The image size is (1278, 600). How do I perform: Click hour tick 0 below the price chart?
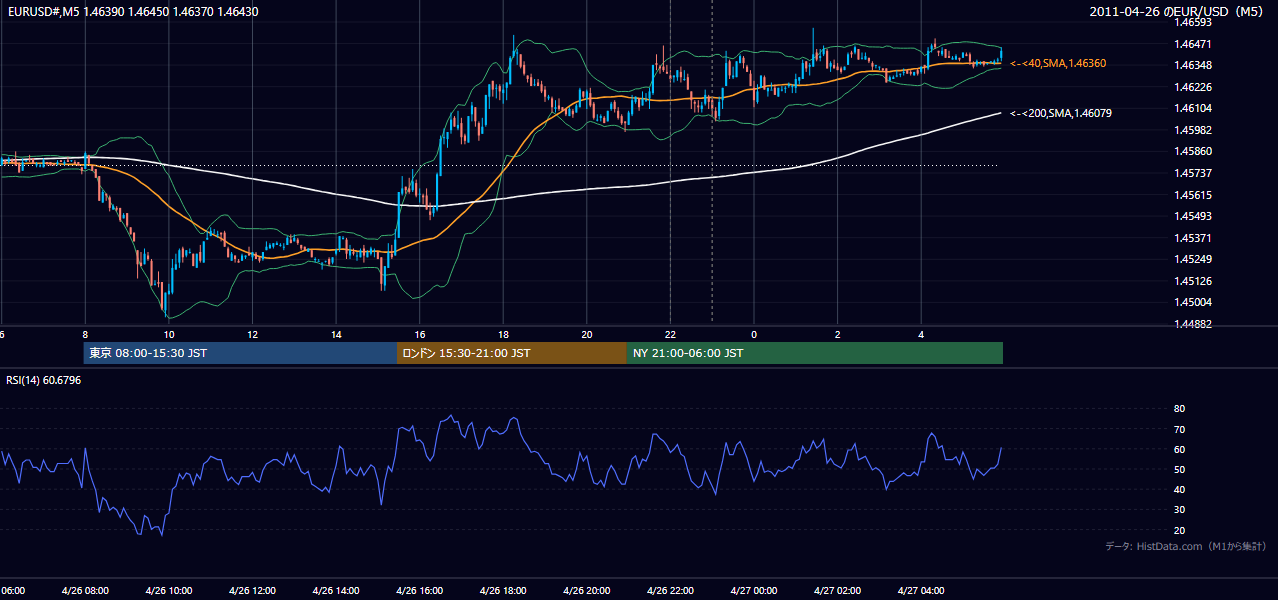(x=754, y=334)
